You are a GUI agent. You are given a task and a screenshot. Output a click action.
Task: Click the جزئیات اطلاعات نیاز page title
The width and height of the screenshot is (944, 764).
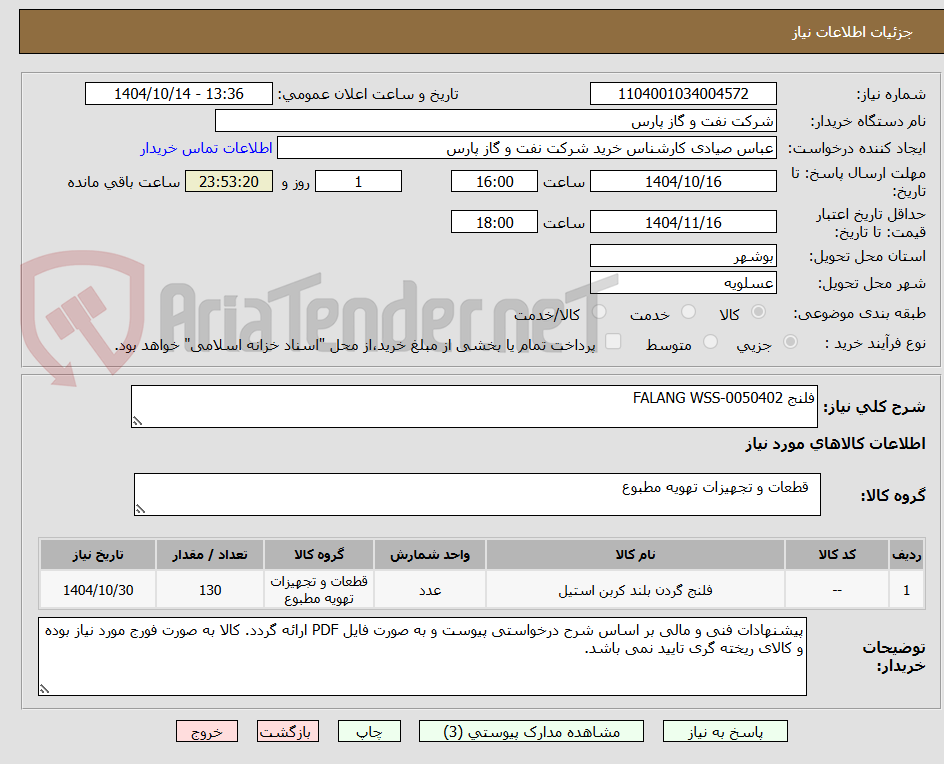851,32
